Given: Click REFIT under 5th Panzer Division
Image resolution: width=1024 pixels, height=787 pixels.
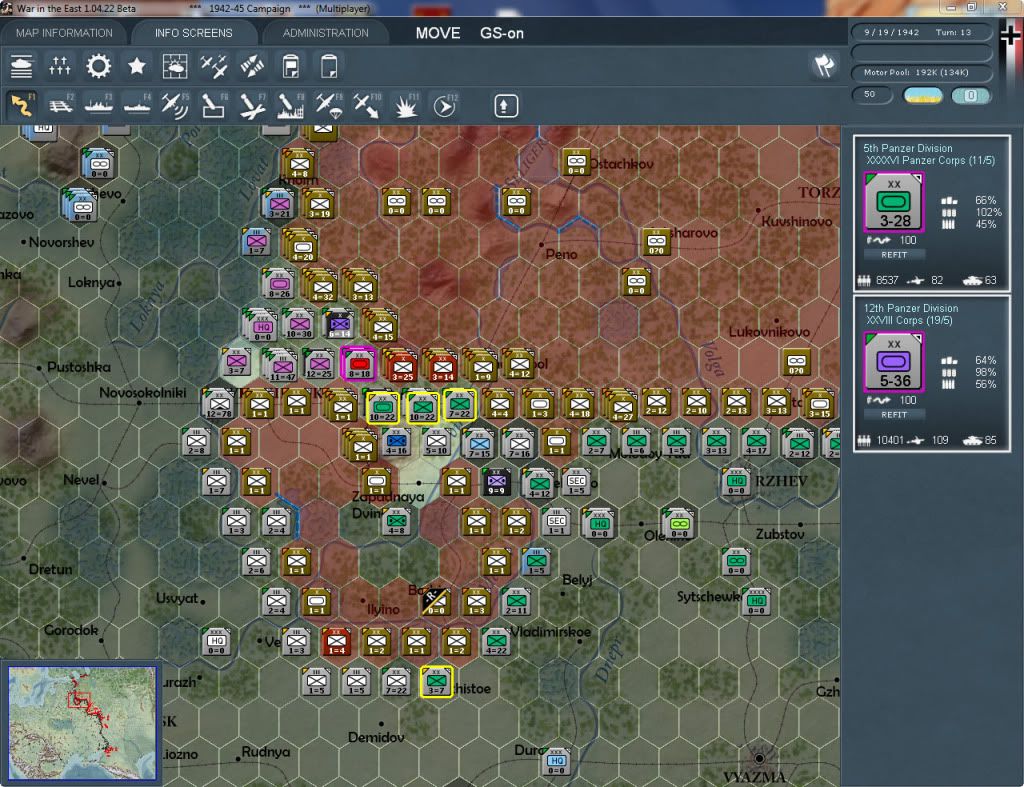Looking at the screenshot, I should pyautogui.click(x=894, y=255).
